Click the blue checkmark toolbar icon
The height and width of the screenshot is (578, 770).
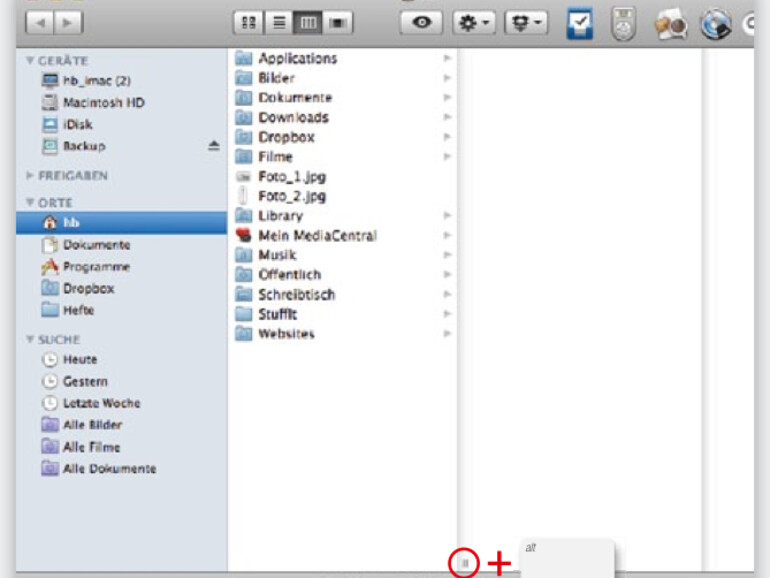(x=579, y=24)
